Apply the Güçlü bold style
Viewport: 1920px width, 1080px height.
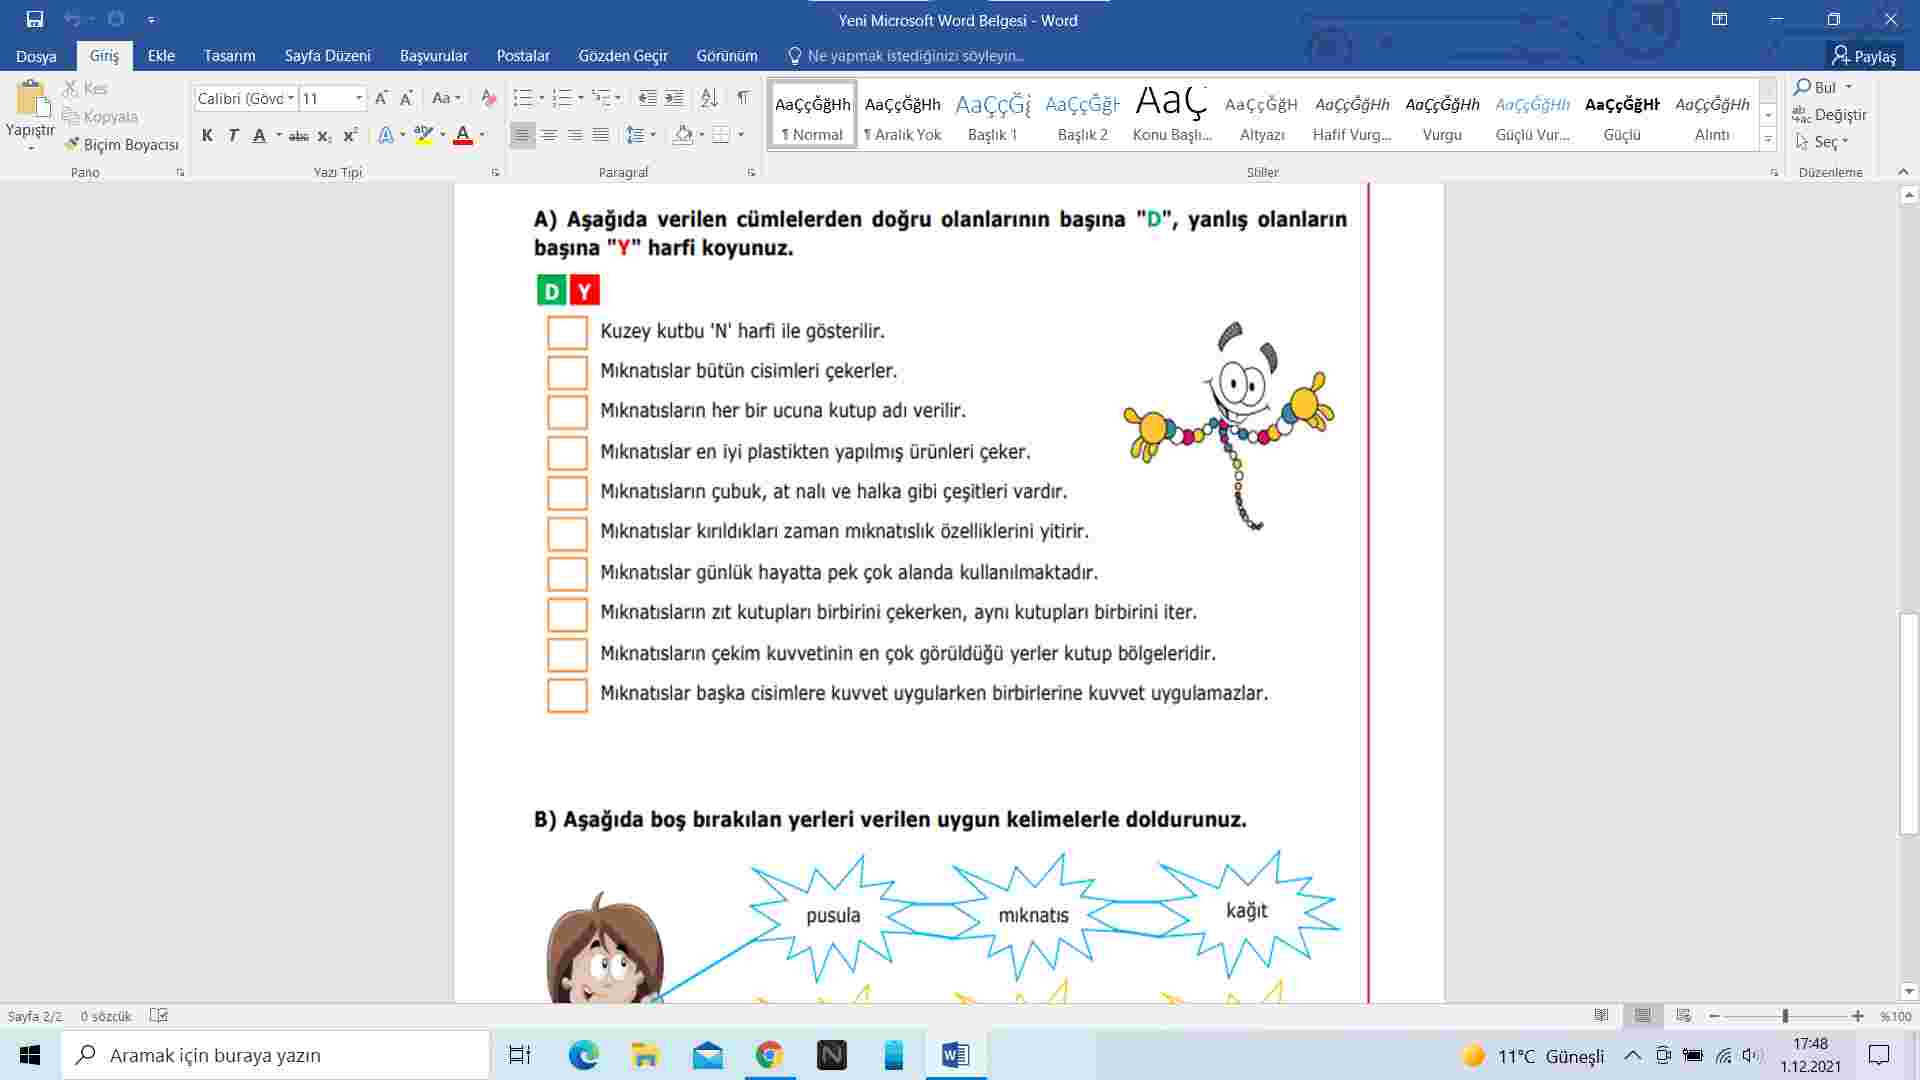pos(1621,116)
